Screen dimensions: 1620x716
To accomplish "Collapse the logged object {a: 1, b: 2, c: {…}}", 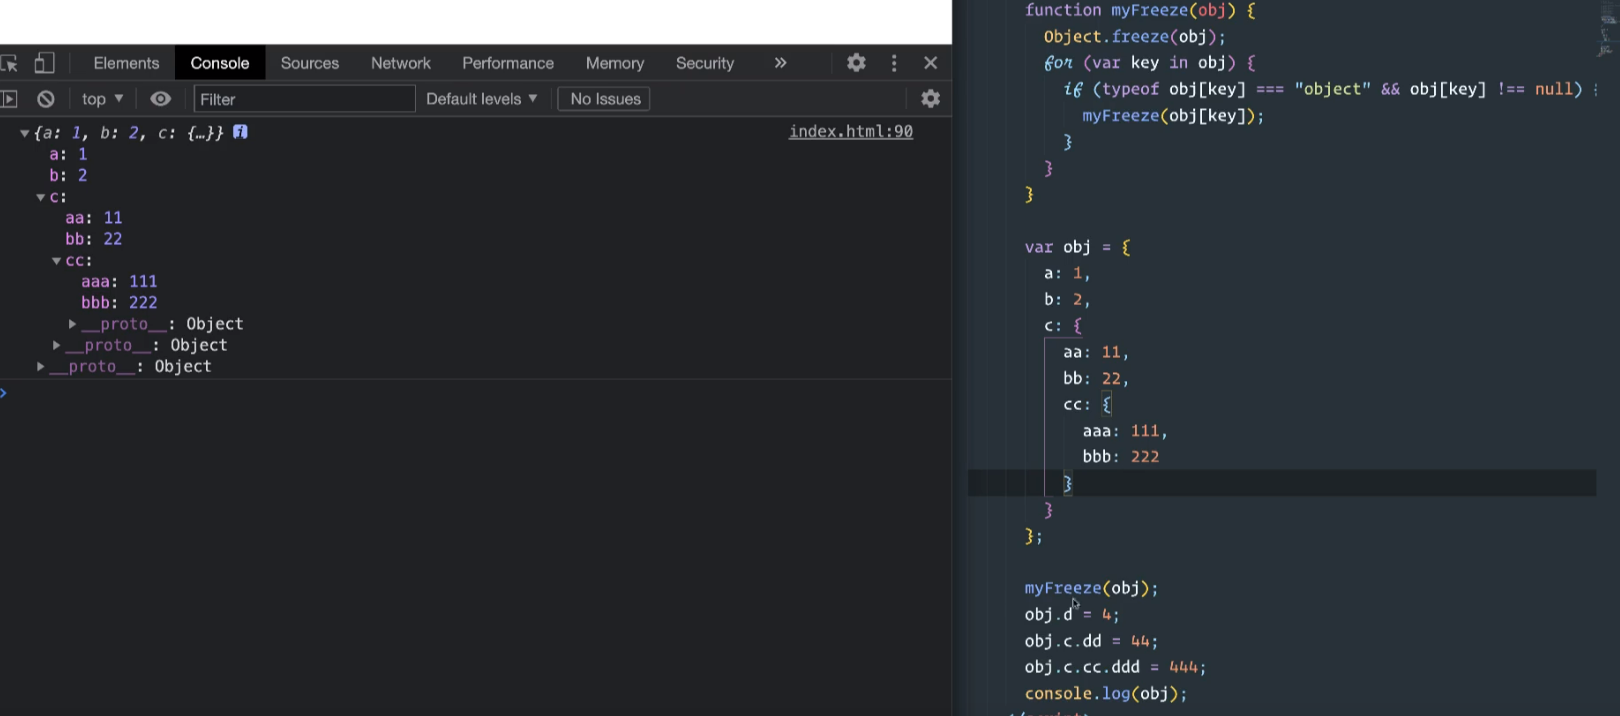I will 24,133.
